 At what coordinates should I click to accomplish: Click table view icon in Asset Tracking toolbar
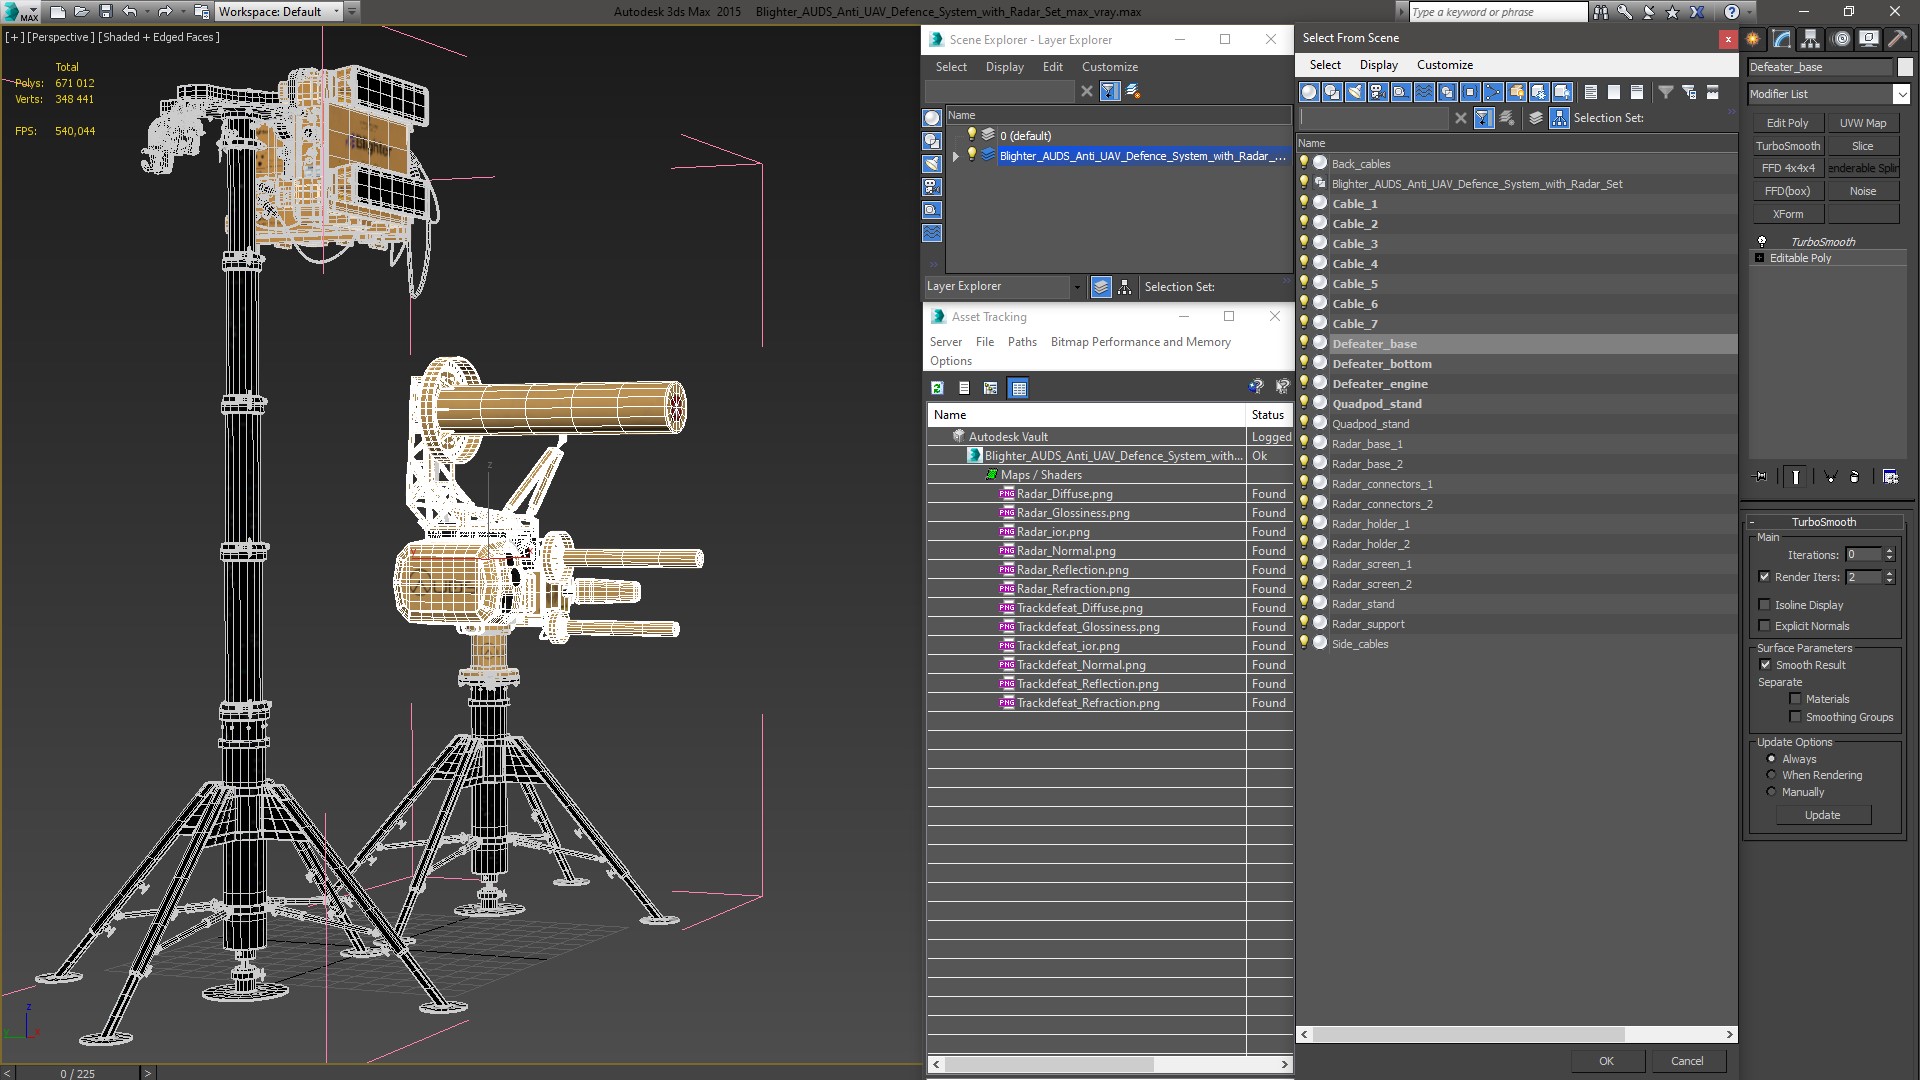[1018, 388]
